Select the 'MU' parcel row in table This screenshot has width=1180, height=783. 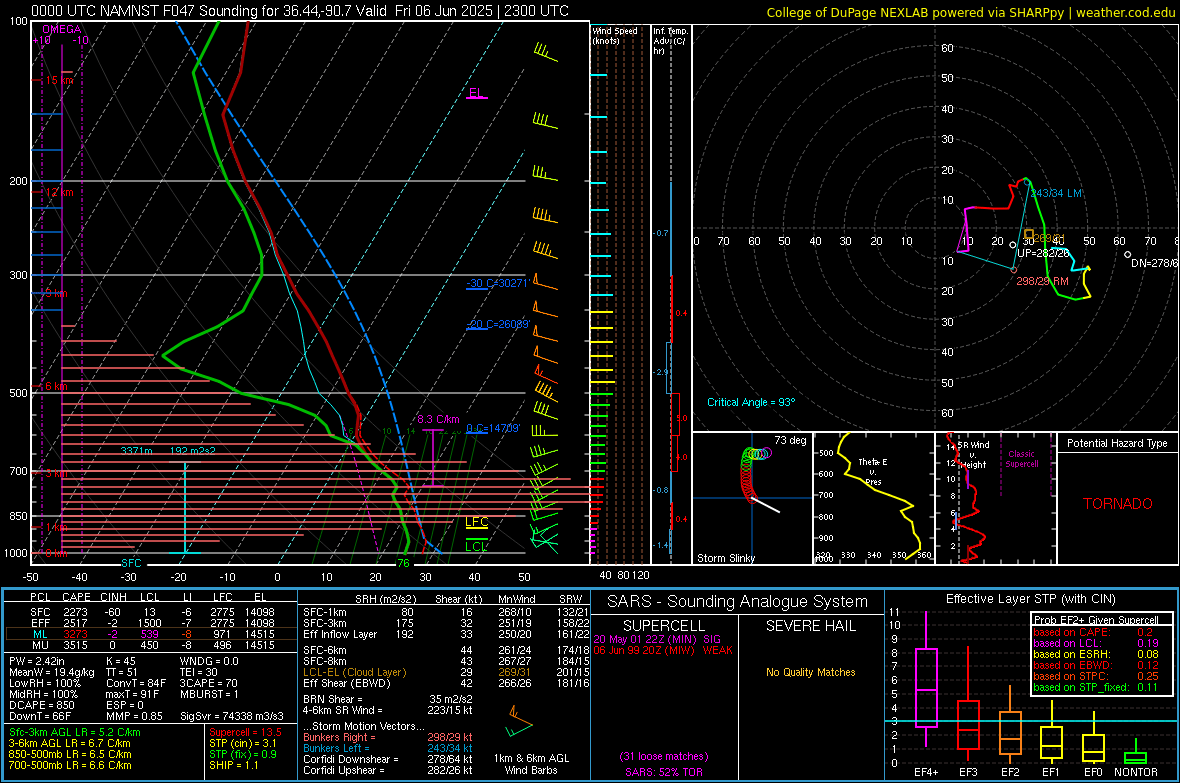[x=151, y=644]
